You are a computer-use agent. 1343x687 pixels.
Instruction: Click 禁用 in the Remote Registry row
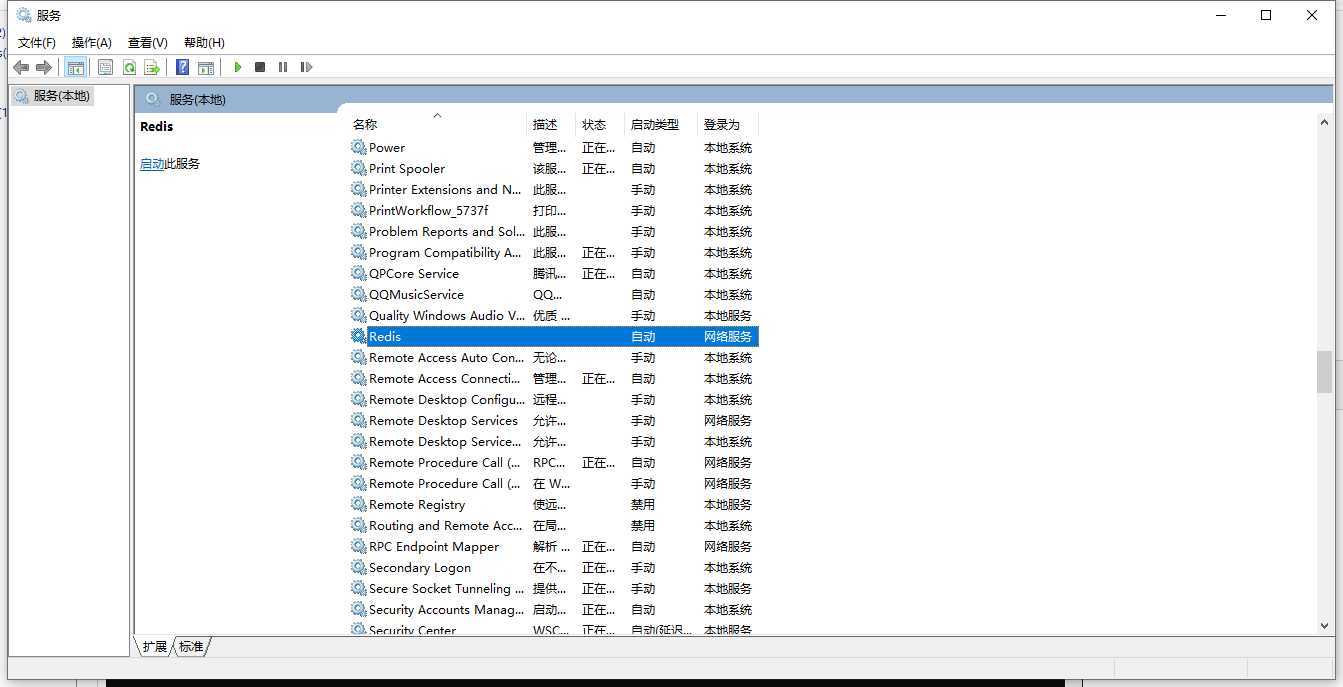tap(643, 504)
